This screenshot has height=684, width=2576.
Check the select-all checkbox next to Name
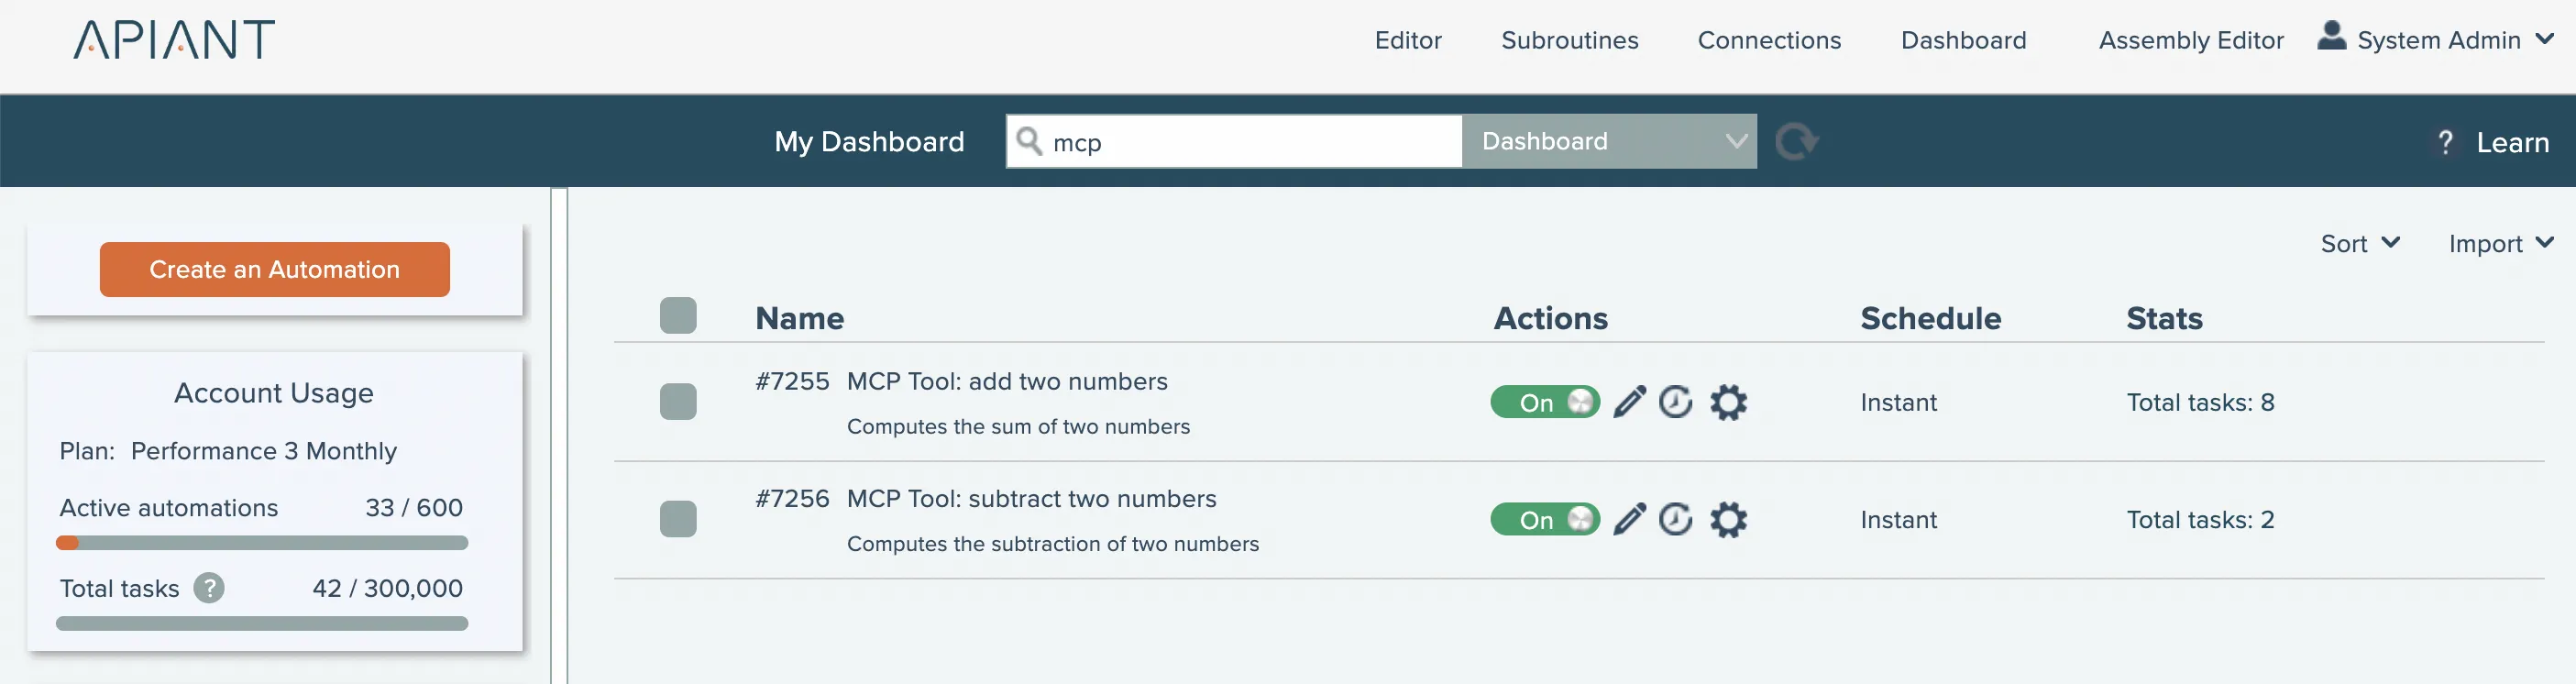pyautogui.click(x=678, y=316)
